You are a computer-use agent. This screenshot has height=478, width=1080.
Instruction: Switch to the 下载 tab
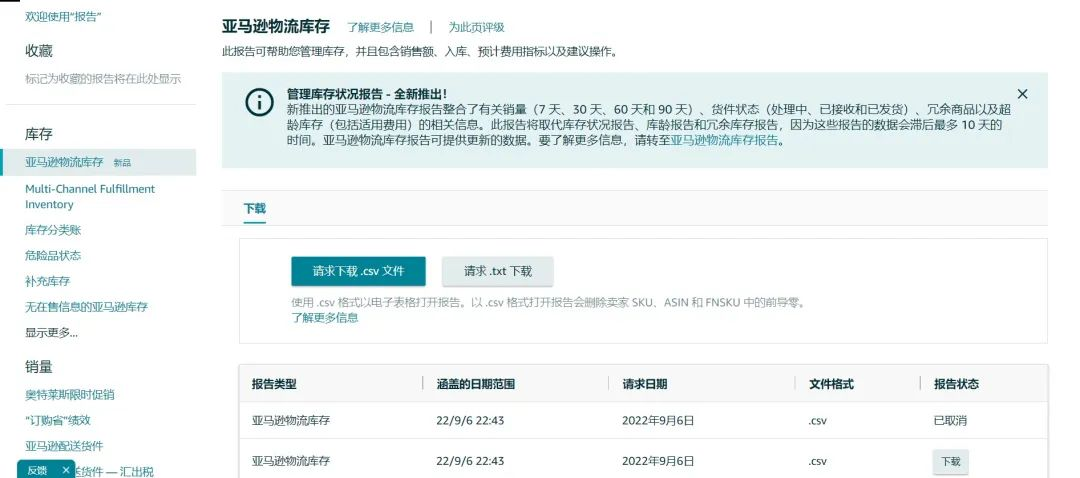(x=255, y=209)
